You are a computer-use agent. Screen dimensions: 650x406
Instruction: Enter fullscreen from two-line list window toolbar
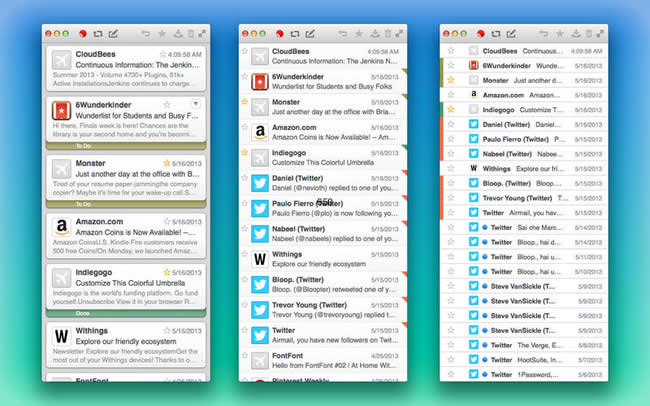[x=399, y=34]
